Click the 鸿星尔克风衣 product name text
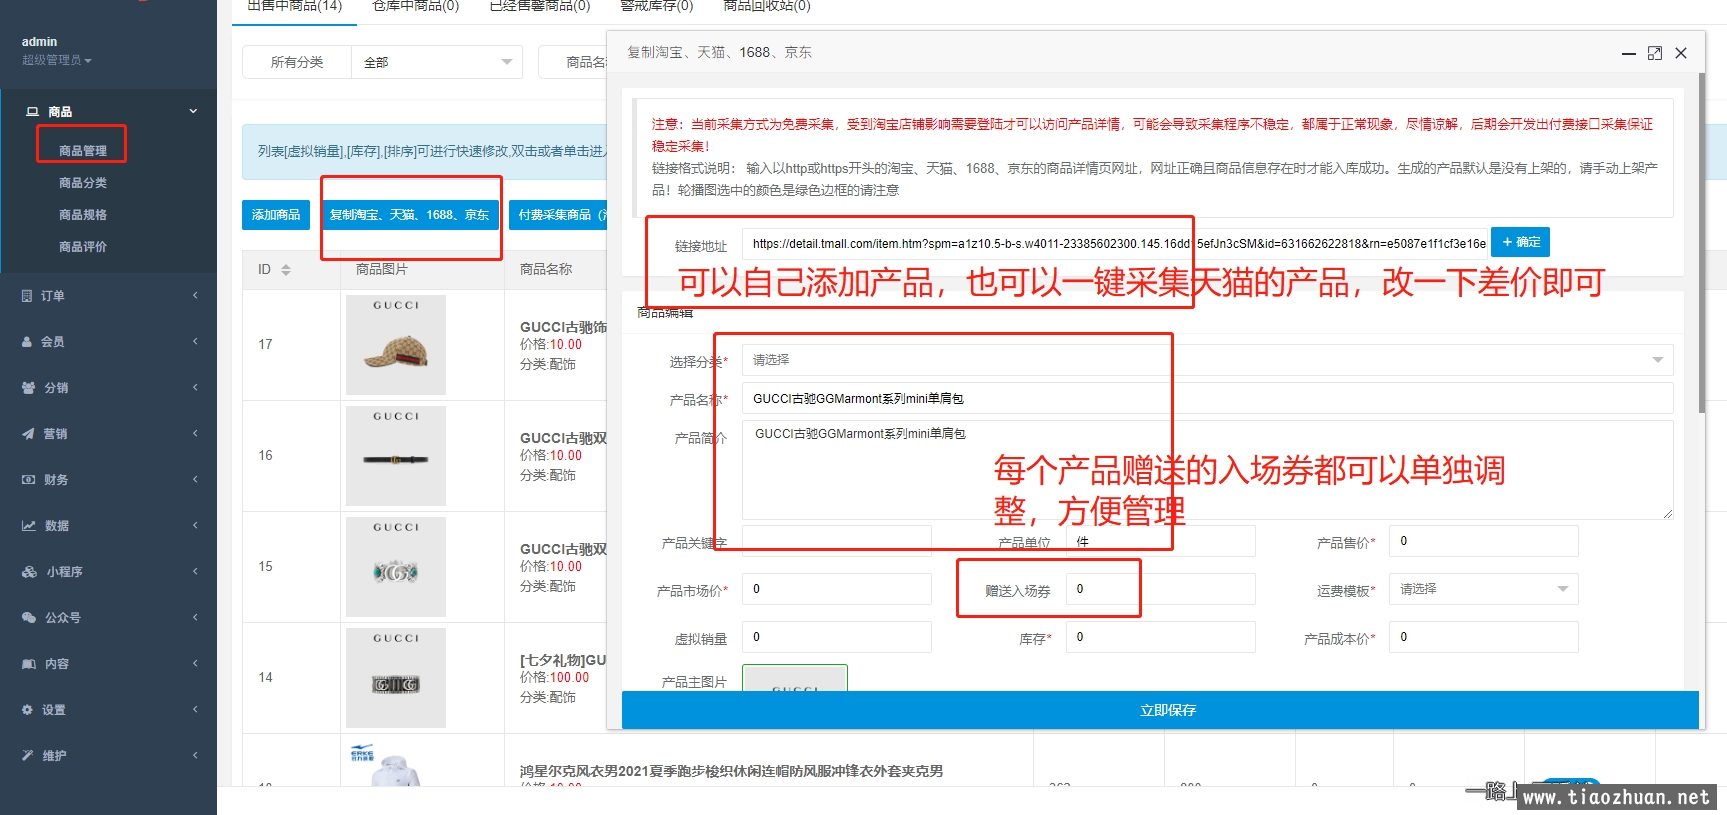 [731, 771]
